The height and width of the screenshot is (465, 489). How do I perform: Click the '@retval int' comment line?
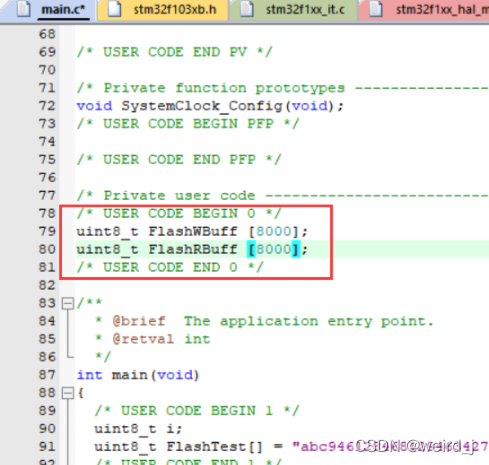tap(152, 339)
